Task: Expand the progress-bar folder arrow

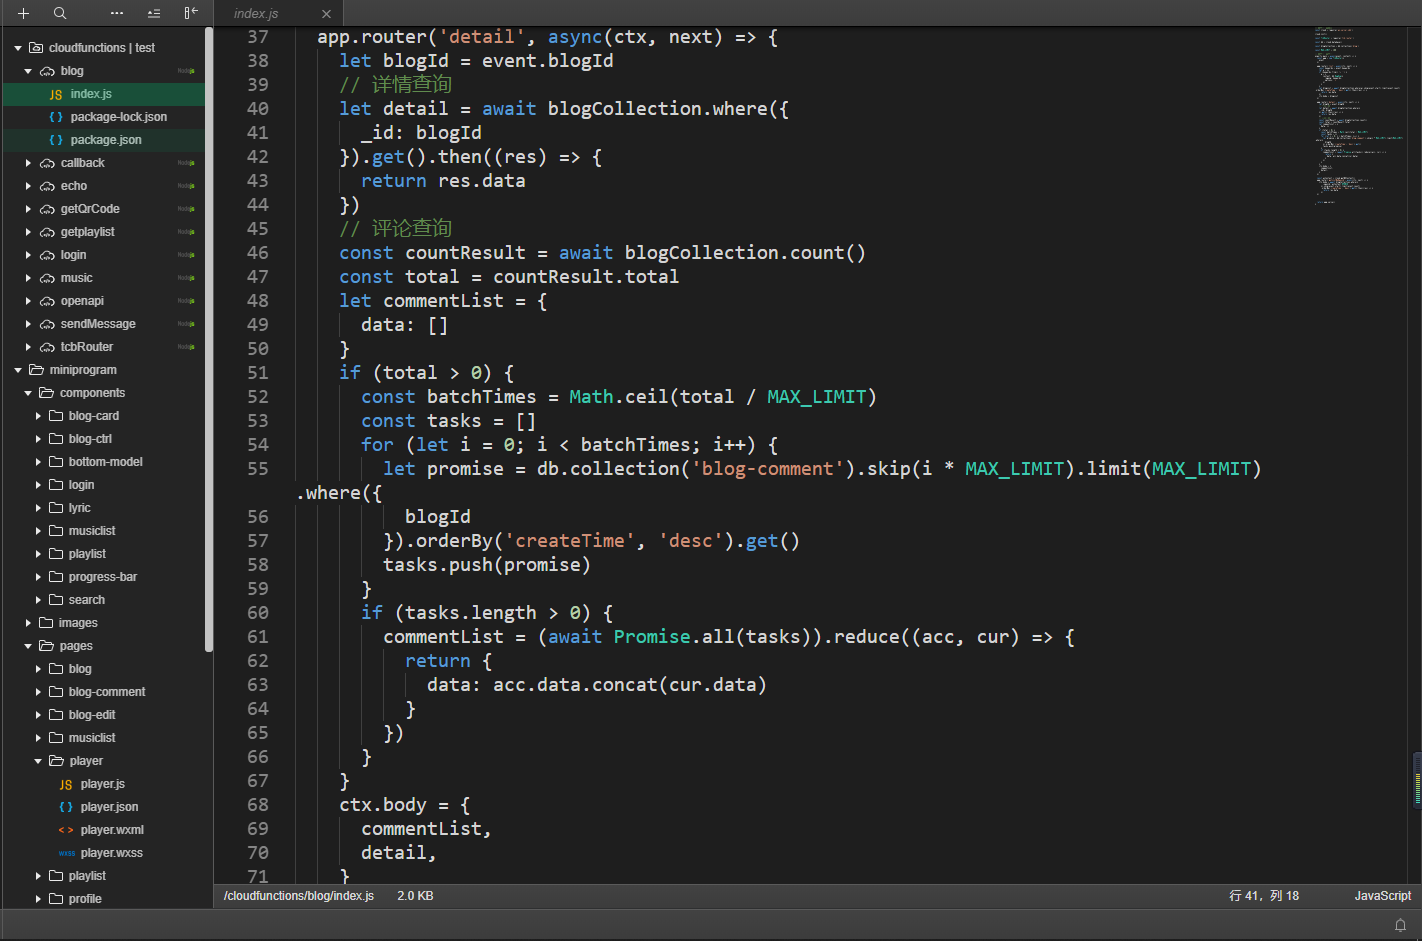Action: [38, 577]
